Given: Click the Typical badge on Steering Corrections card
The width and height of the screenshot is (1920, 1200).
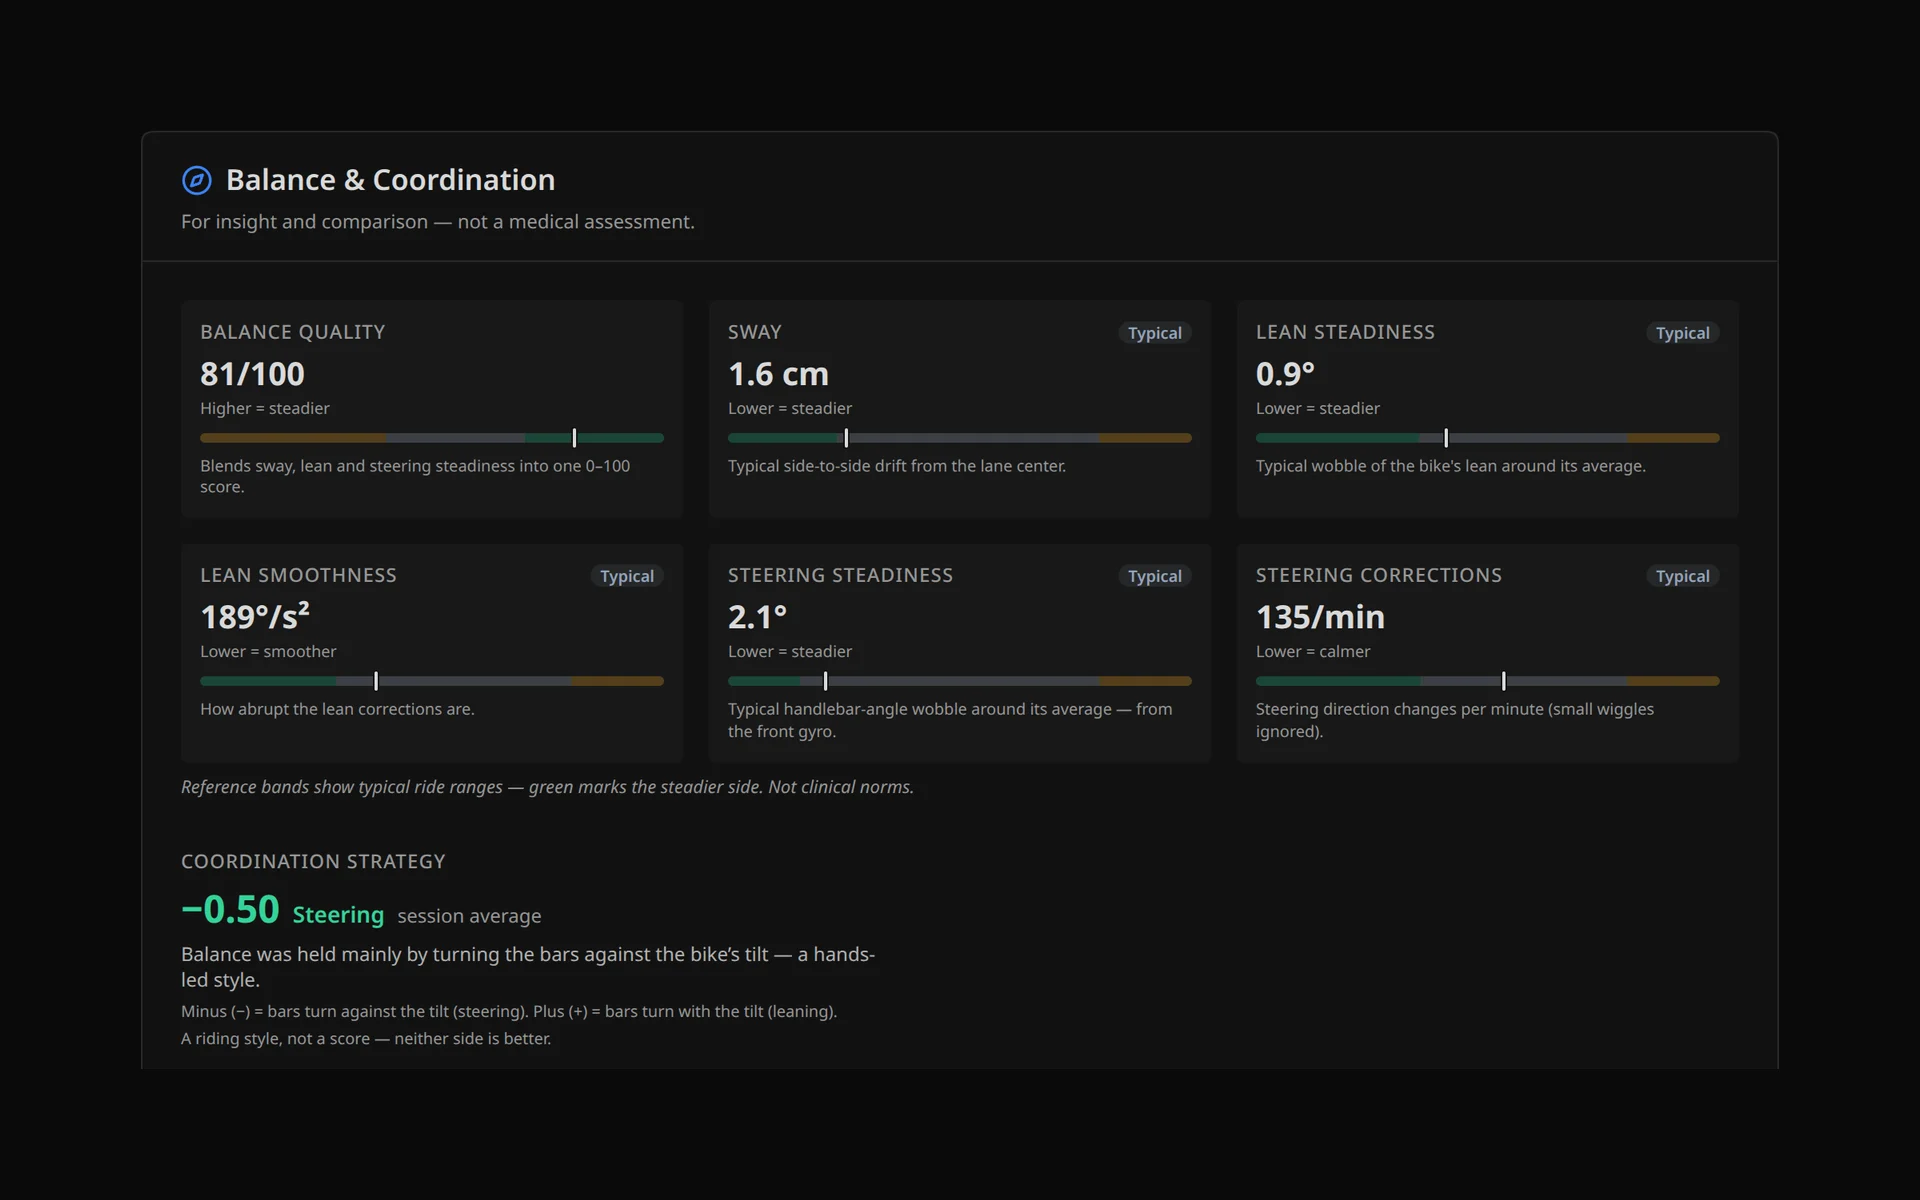Looking at the screenshot, I should [x=1682, y=576].
